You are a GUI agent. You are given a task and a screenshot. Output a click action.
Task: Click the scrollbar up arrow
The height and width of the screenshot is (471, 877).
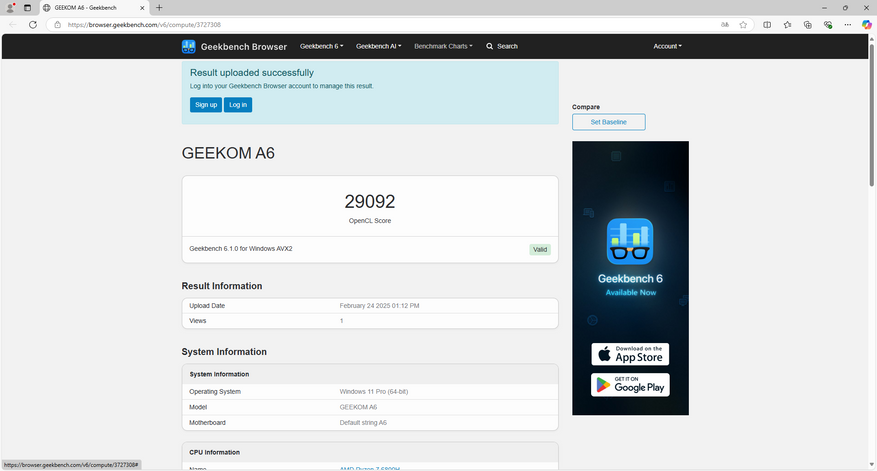871,39
